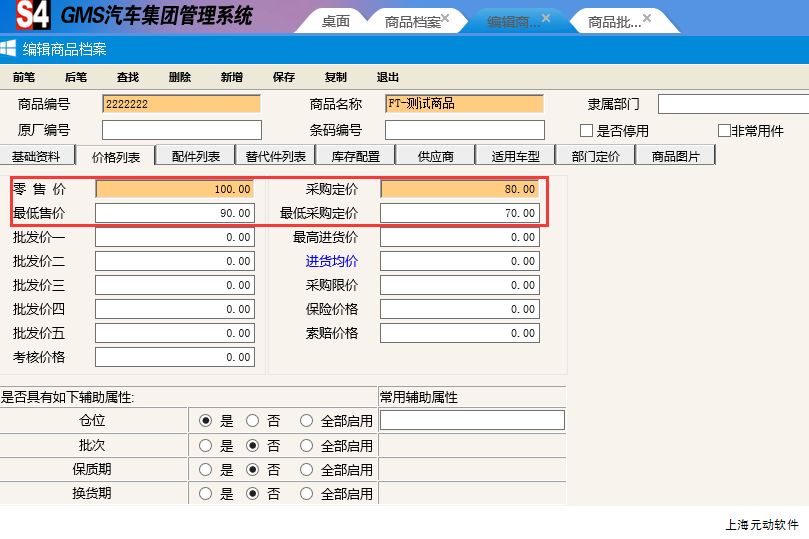Click the 零售价 input field
This screenshot has width=809, height=539.
point(175,189)
